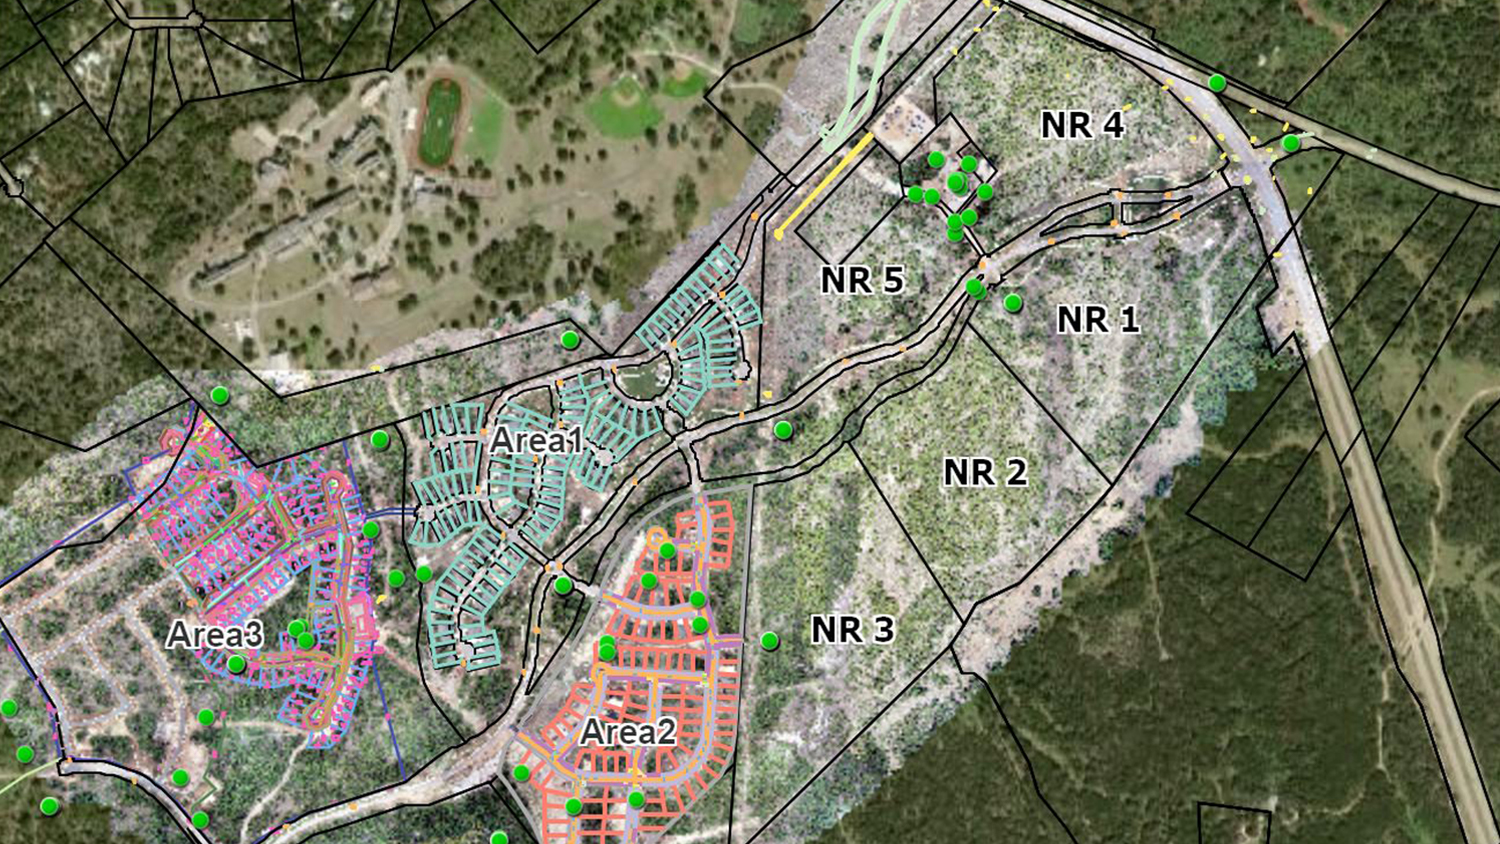The width and height of the screenshot is (1500, 844).
Task: Click the NR 5 parcel label
Action: [863, 281]
